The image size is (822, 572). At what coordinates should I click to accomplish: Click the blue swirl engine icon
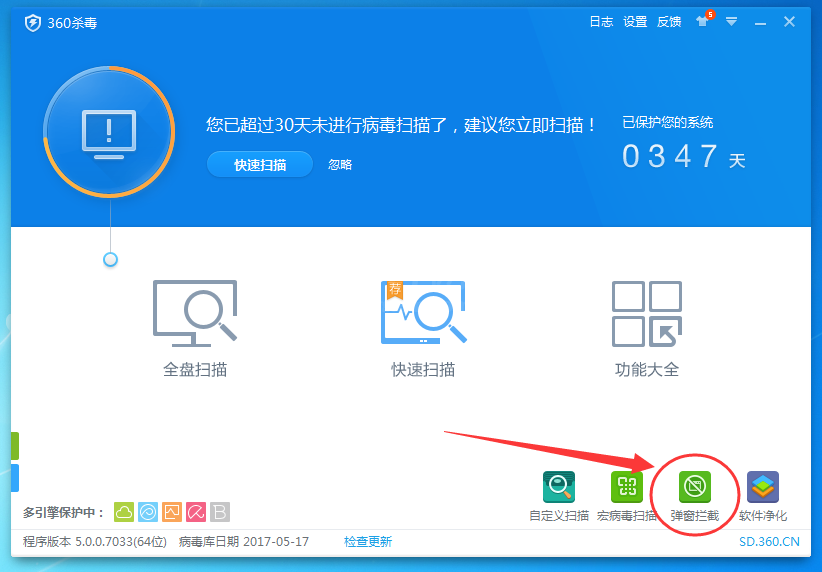point(148,512)
